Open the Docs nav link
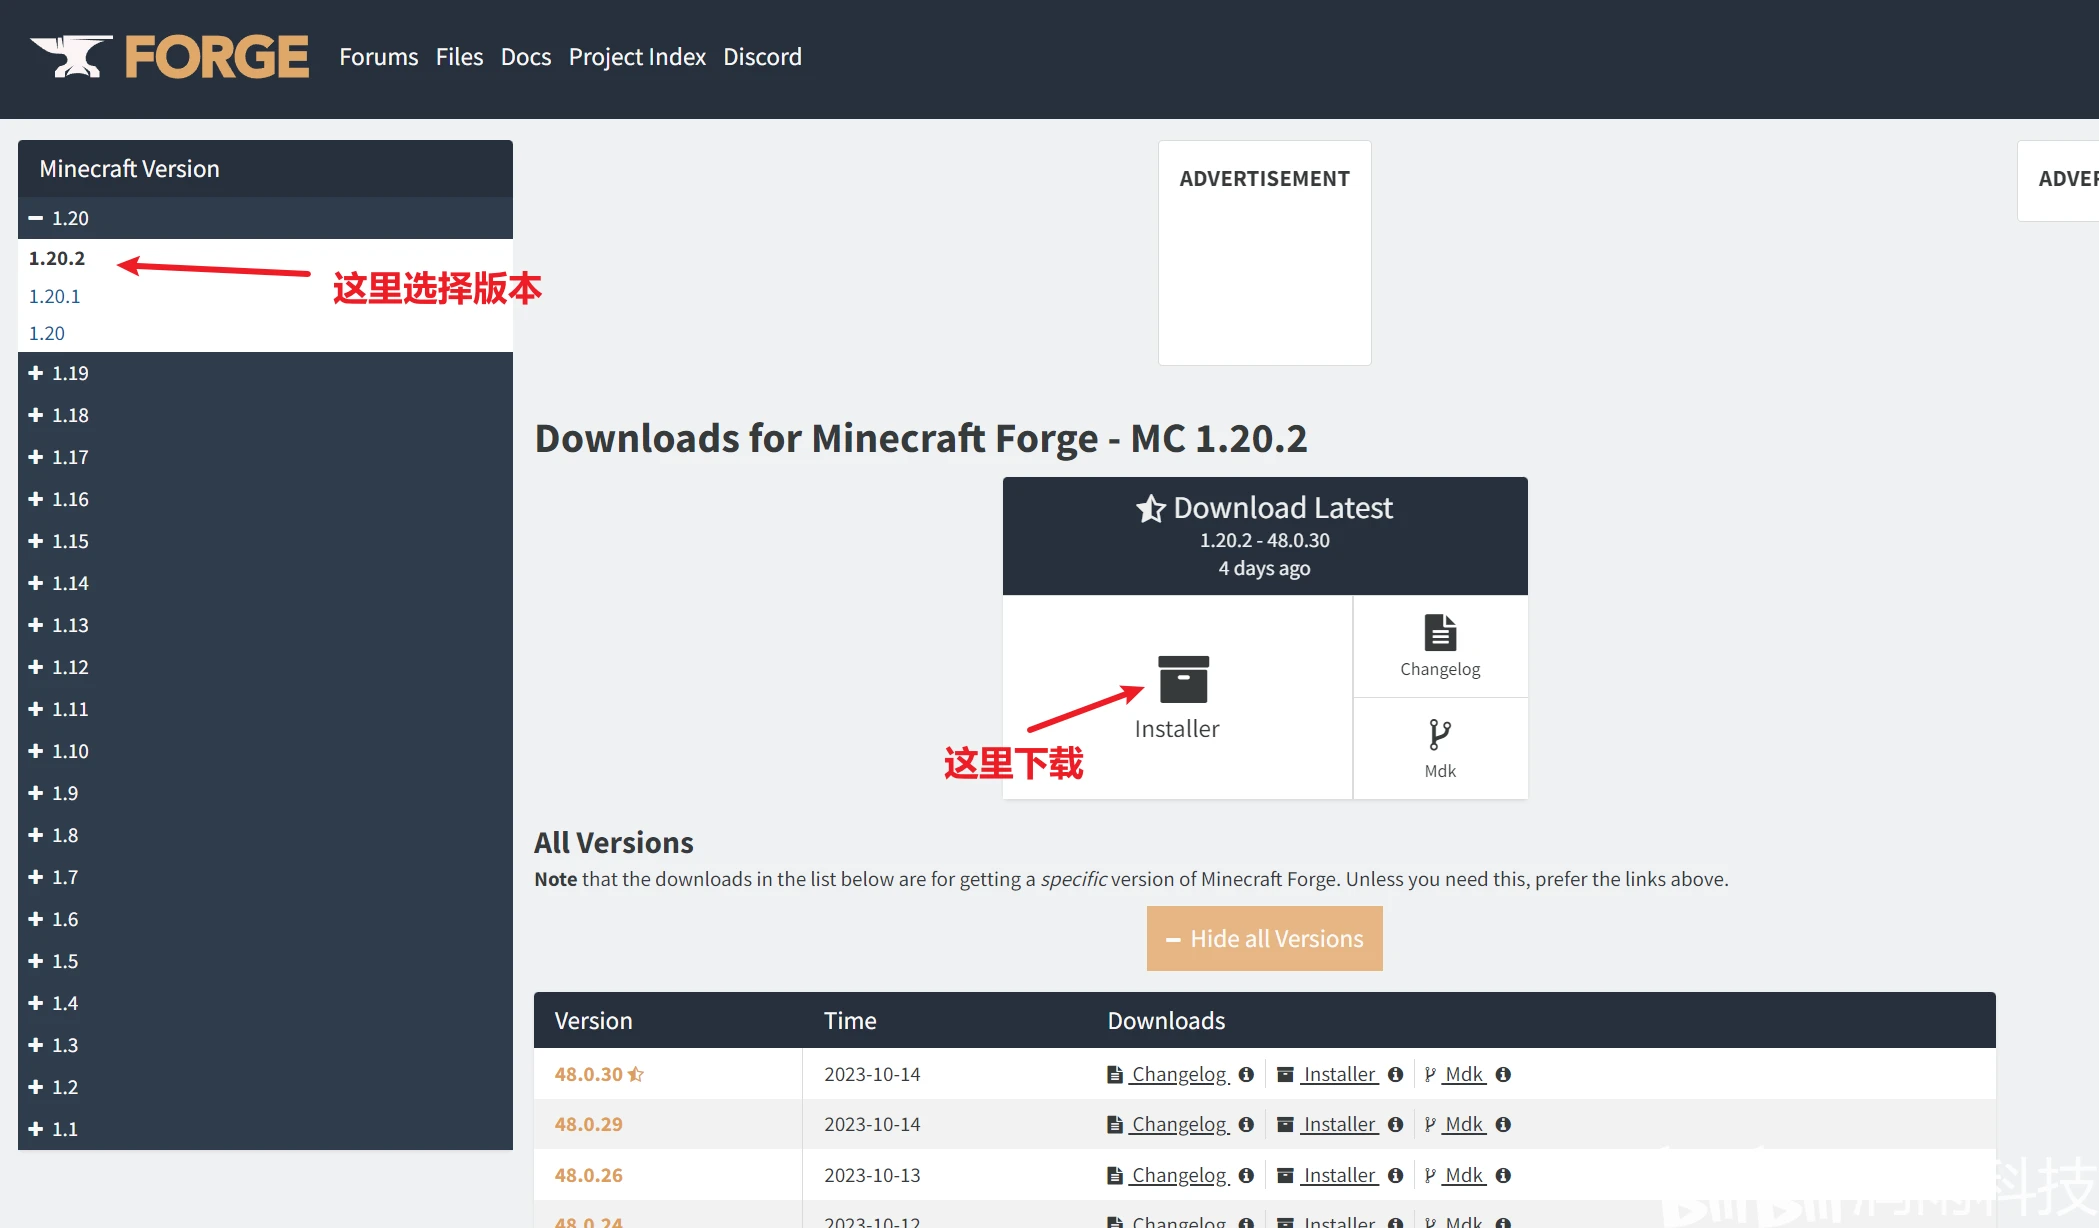The image size is (2099, 1228). tap(526, 57)
